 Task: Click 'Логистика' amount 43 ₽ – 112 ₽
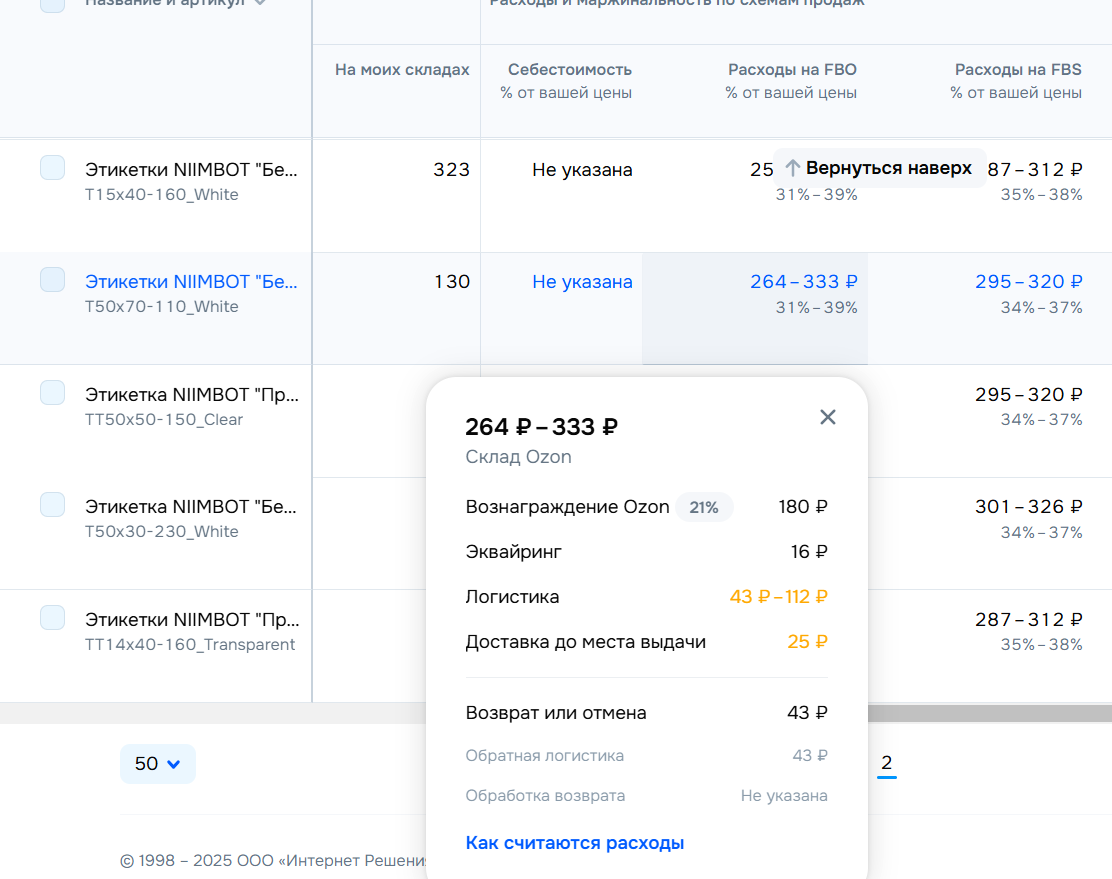(779, 597)
